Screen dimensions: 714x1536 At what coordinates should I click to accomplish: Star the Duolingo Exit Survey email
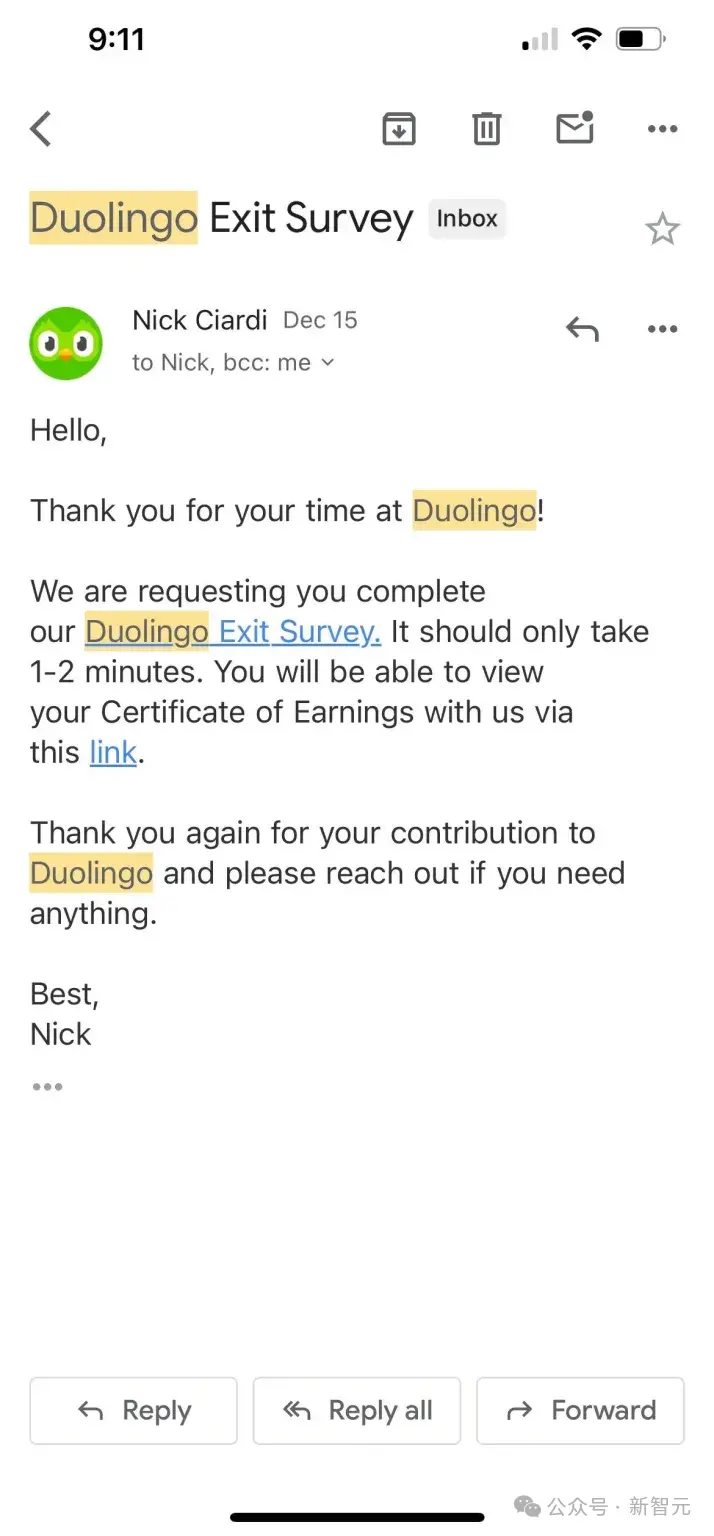click(662, 230)
